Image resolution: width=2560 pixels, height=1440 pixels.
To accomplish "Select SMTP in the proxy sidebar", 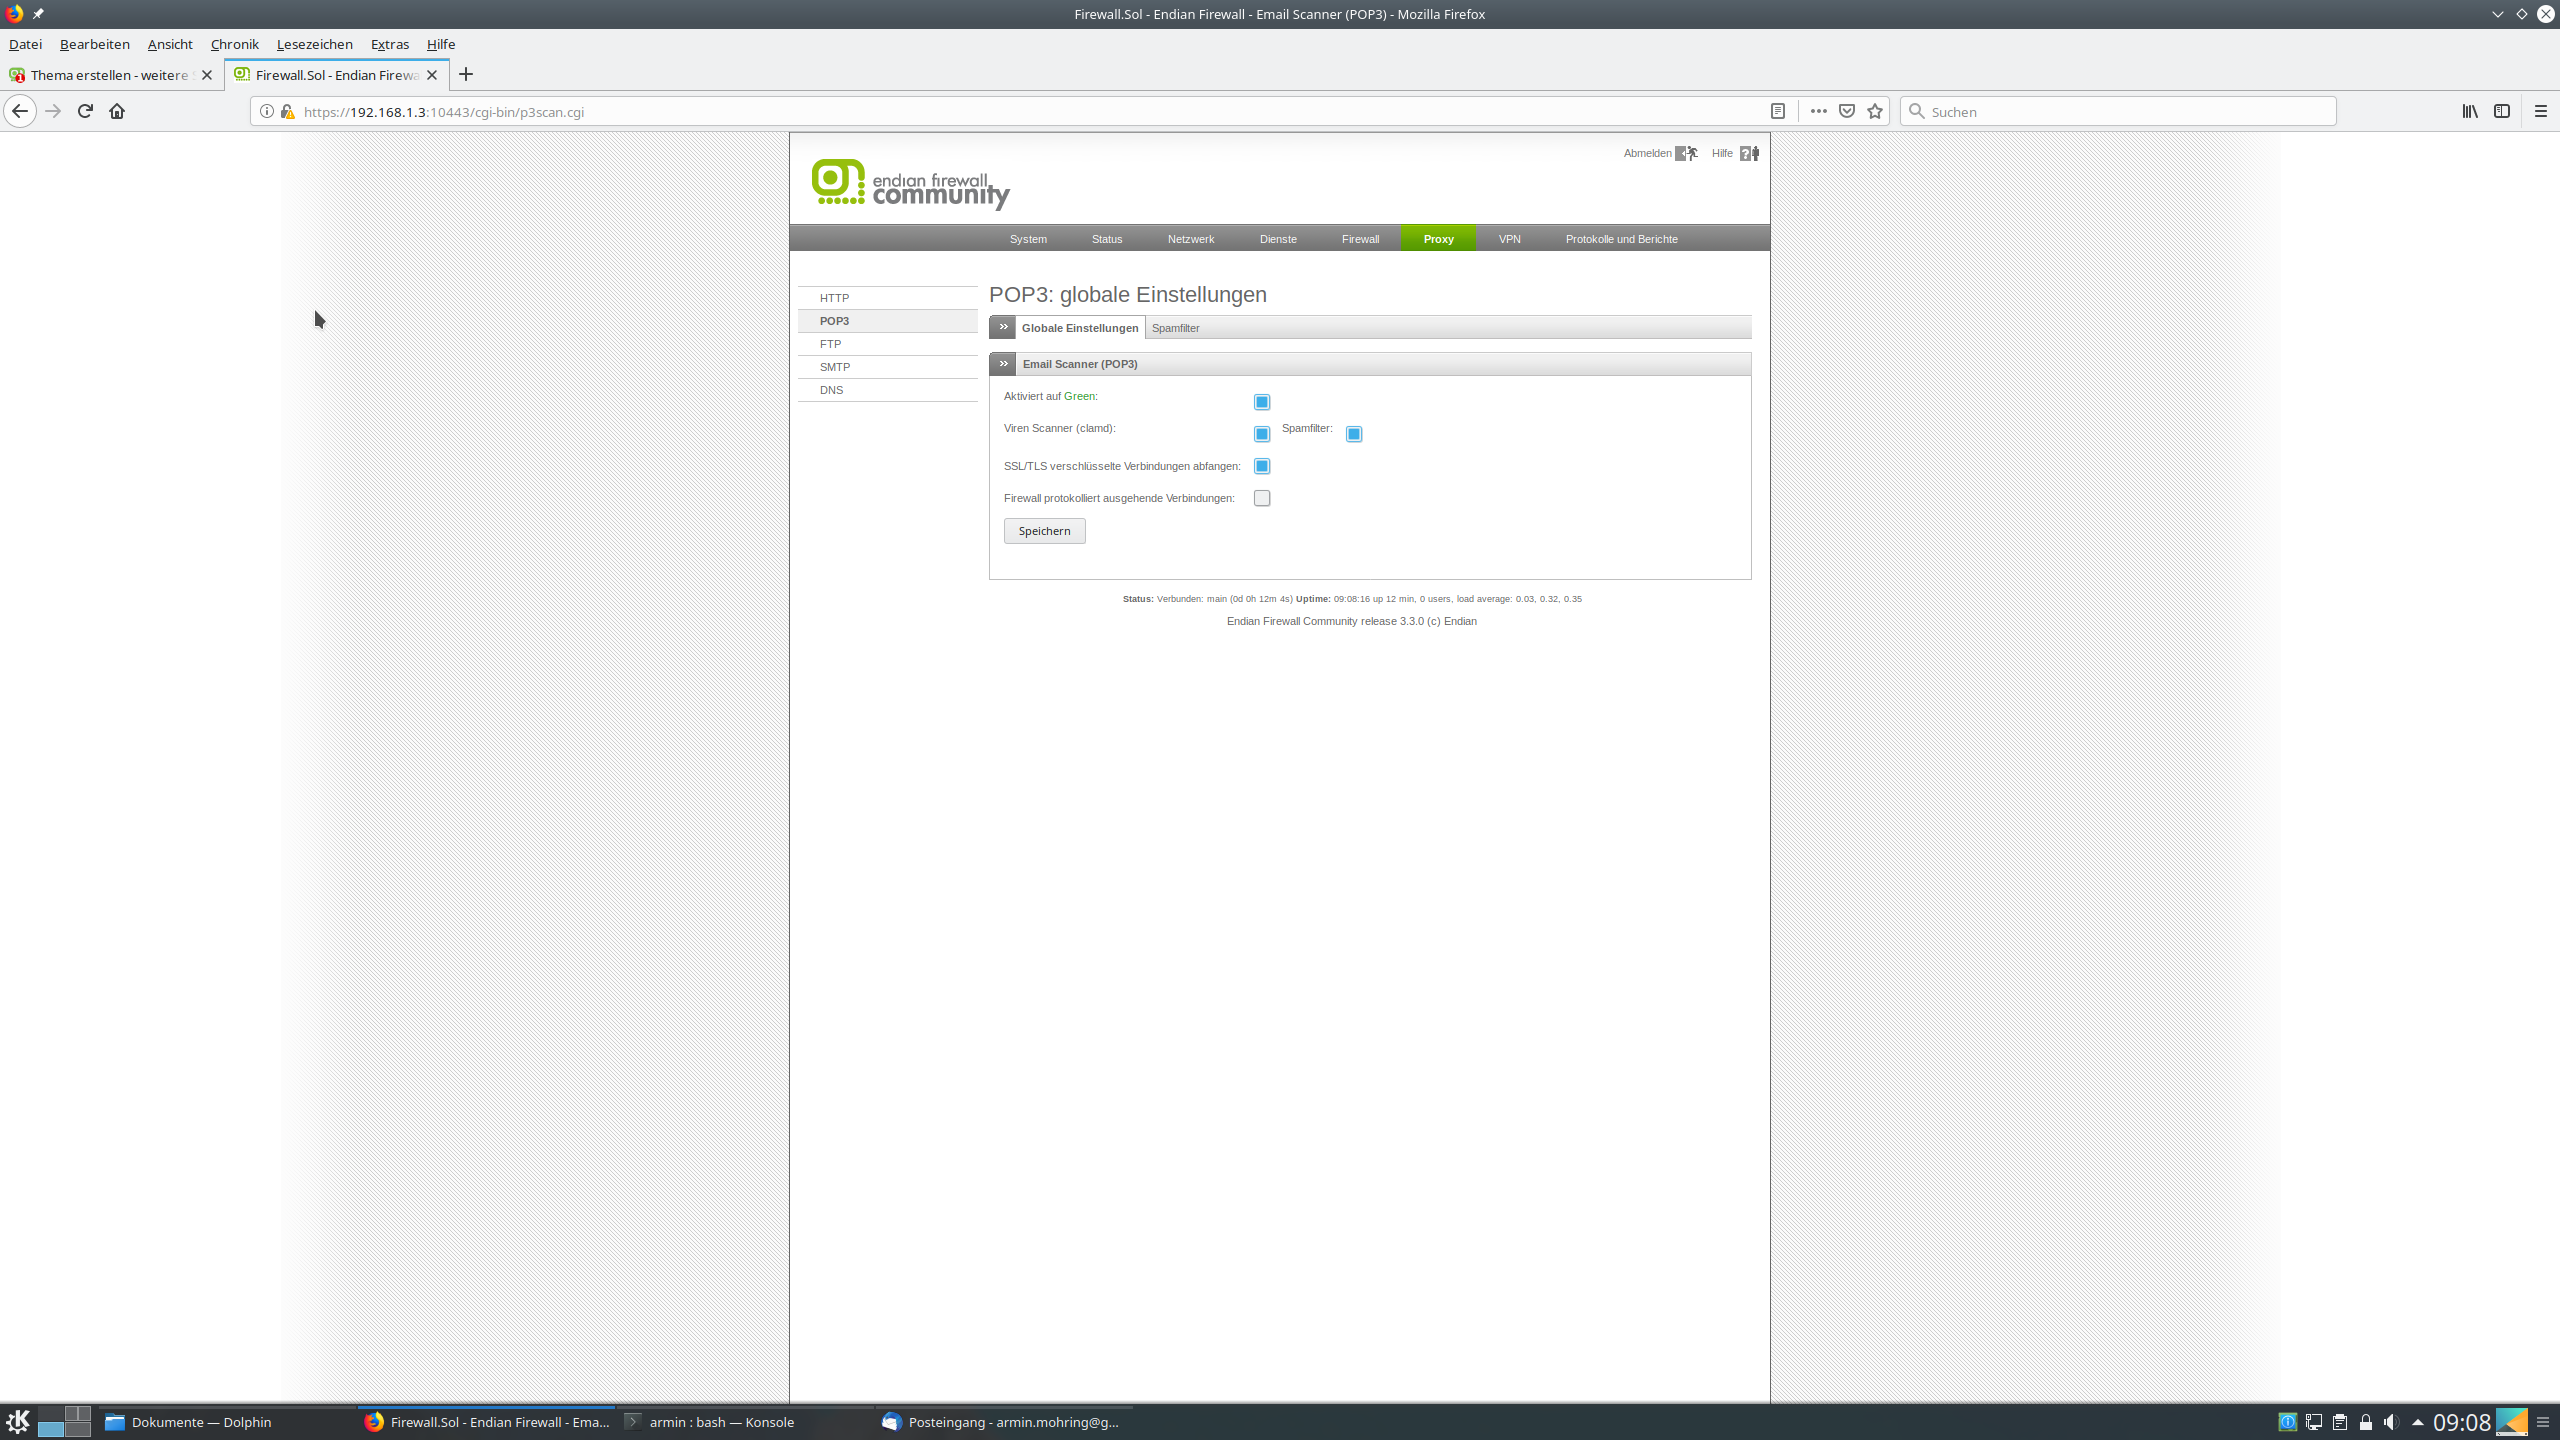I will (x=835, y=367).
